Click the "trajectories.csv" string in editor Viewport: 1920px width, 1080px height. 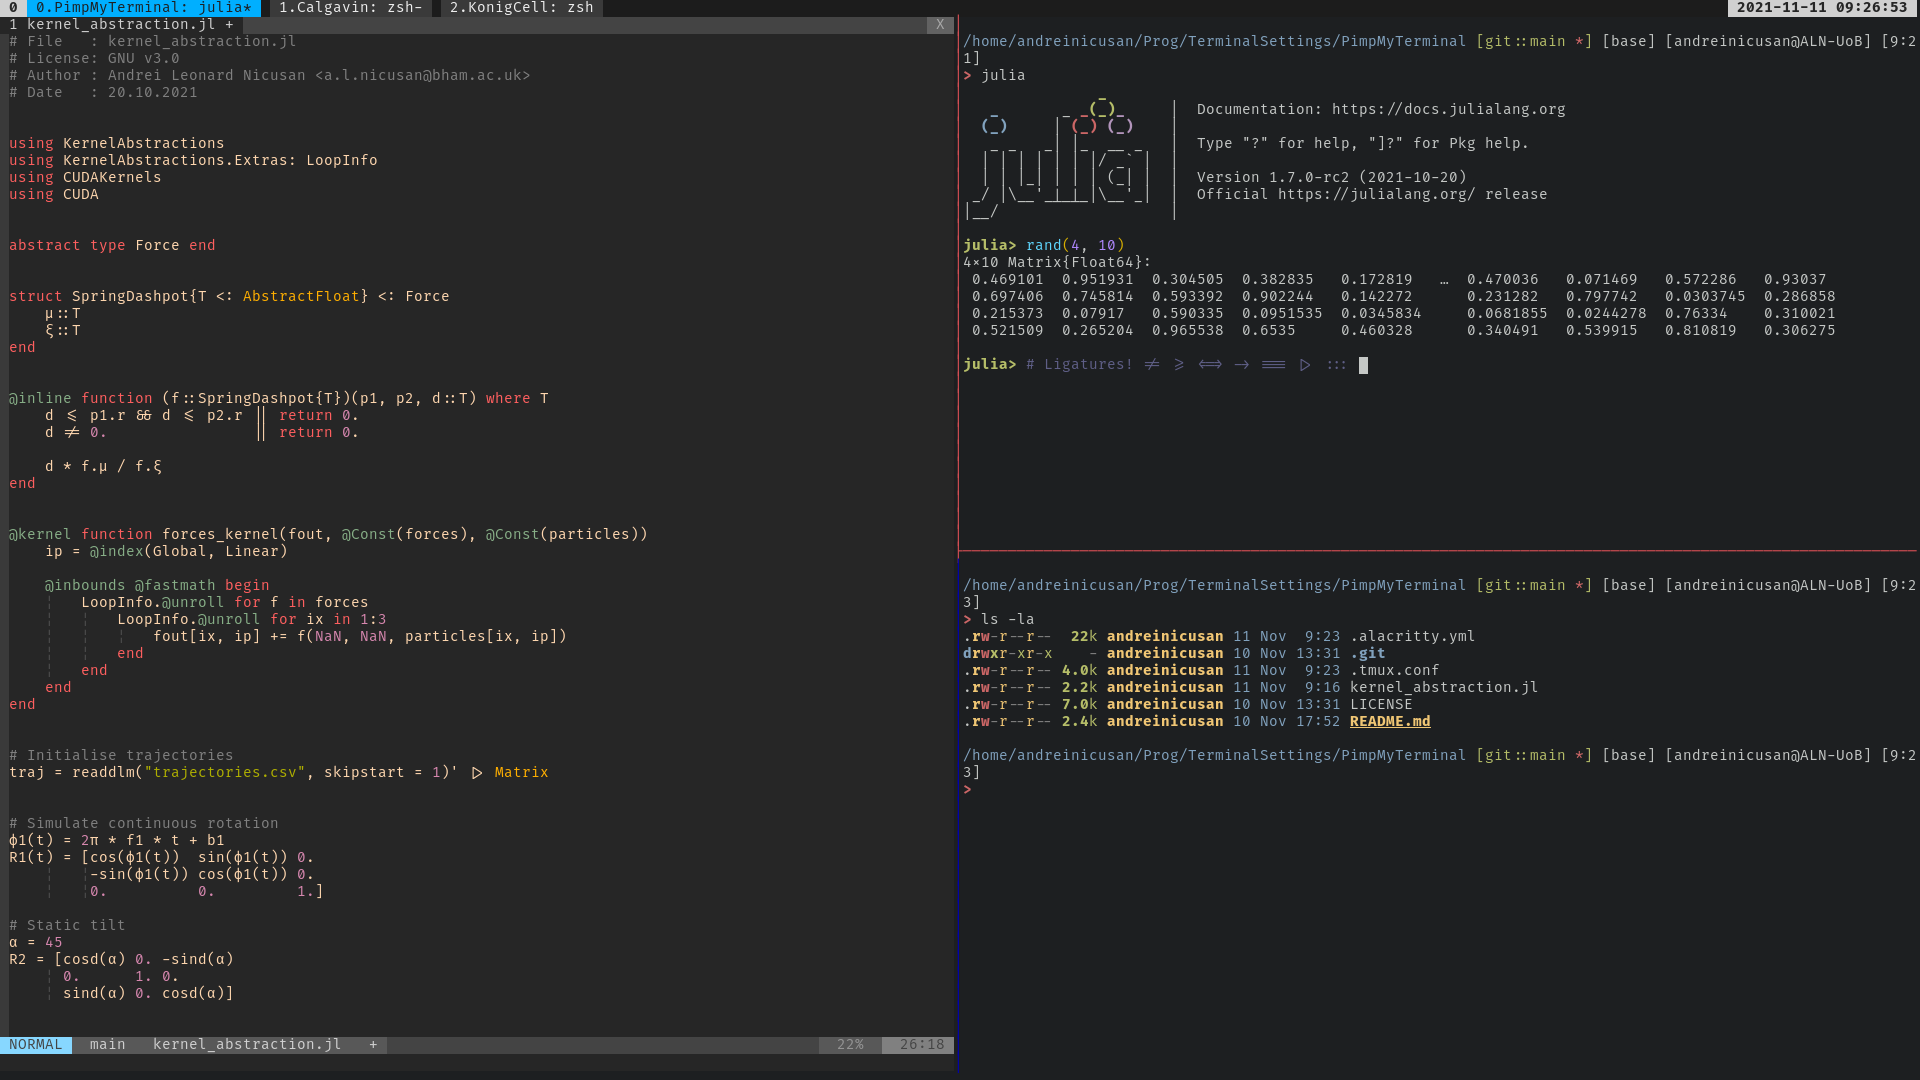tap(225, 773)
